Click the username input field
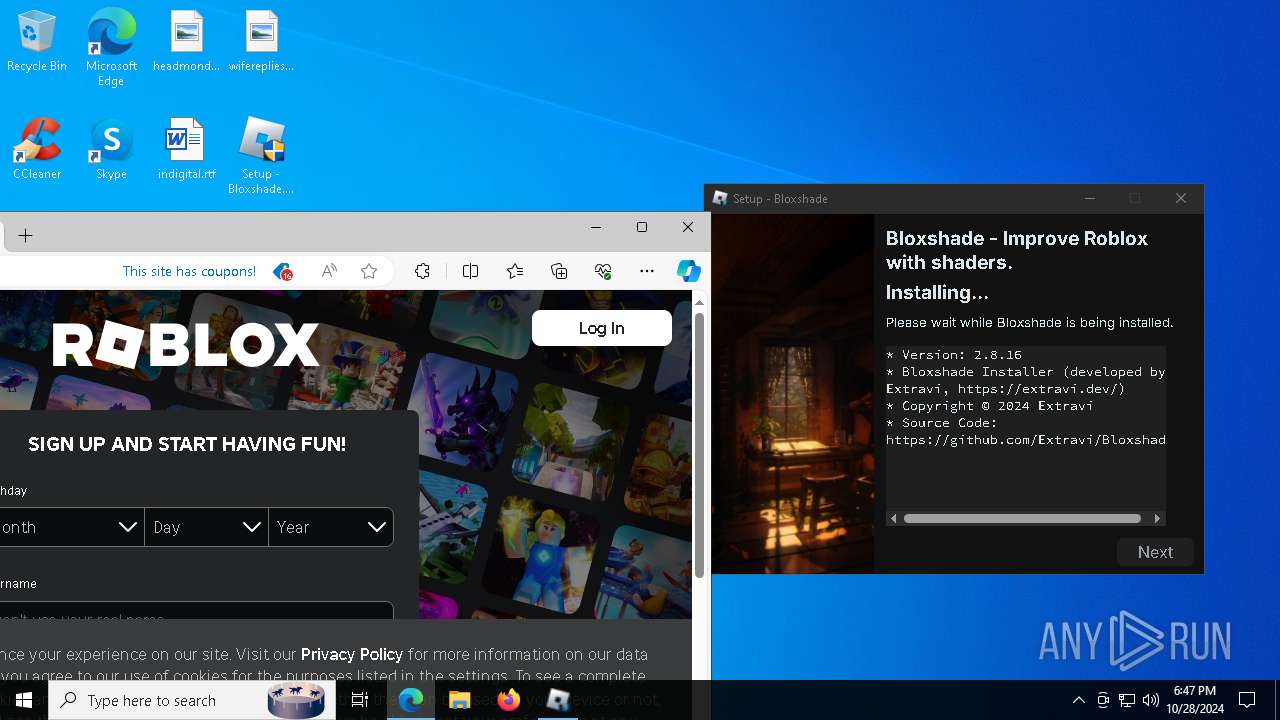 [196, 611]
